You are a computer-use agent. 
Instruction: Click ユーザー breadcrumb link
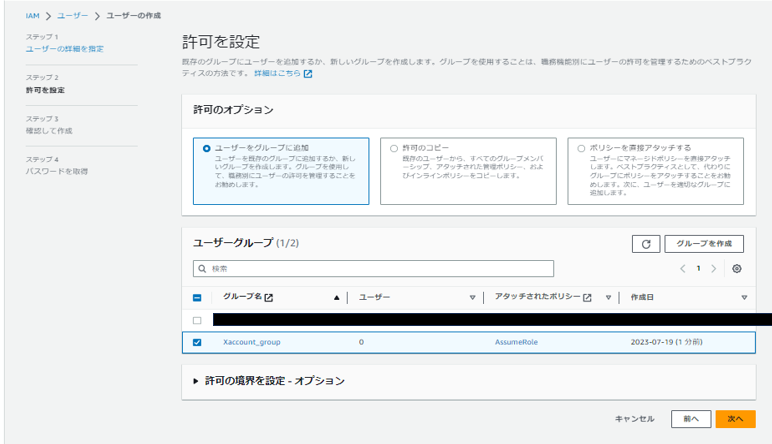pyautogui.click(x=72, y=16)
